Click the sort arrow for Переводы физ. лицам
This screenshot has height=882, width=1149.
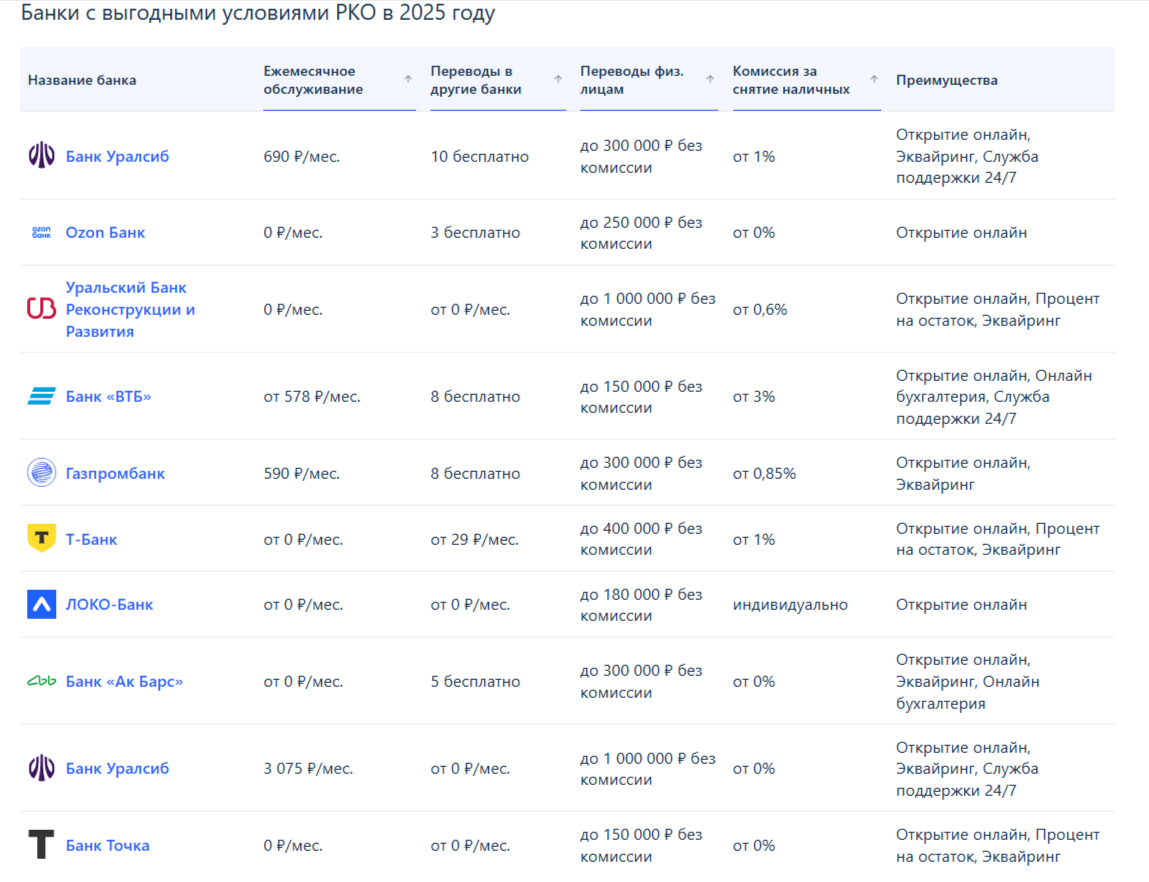710,79
